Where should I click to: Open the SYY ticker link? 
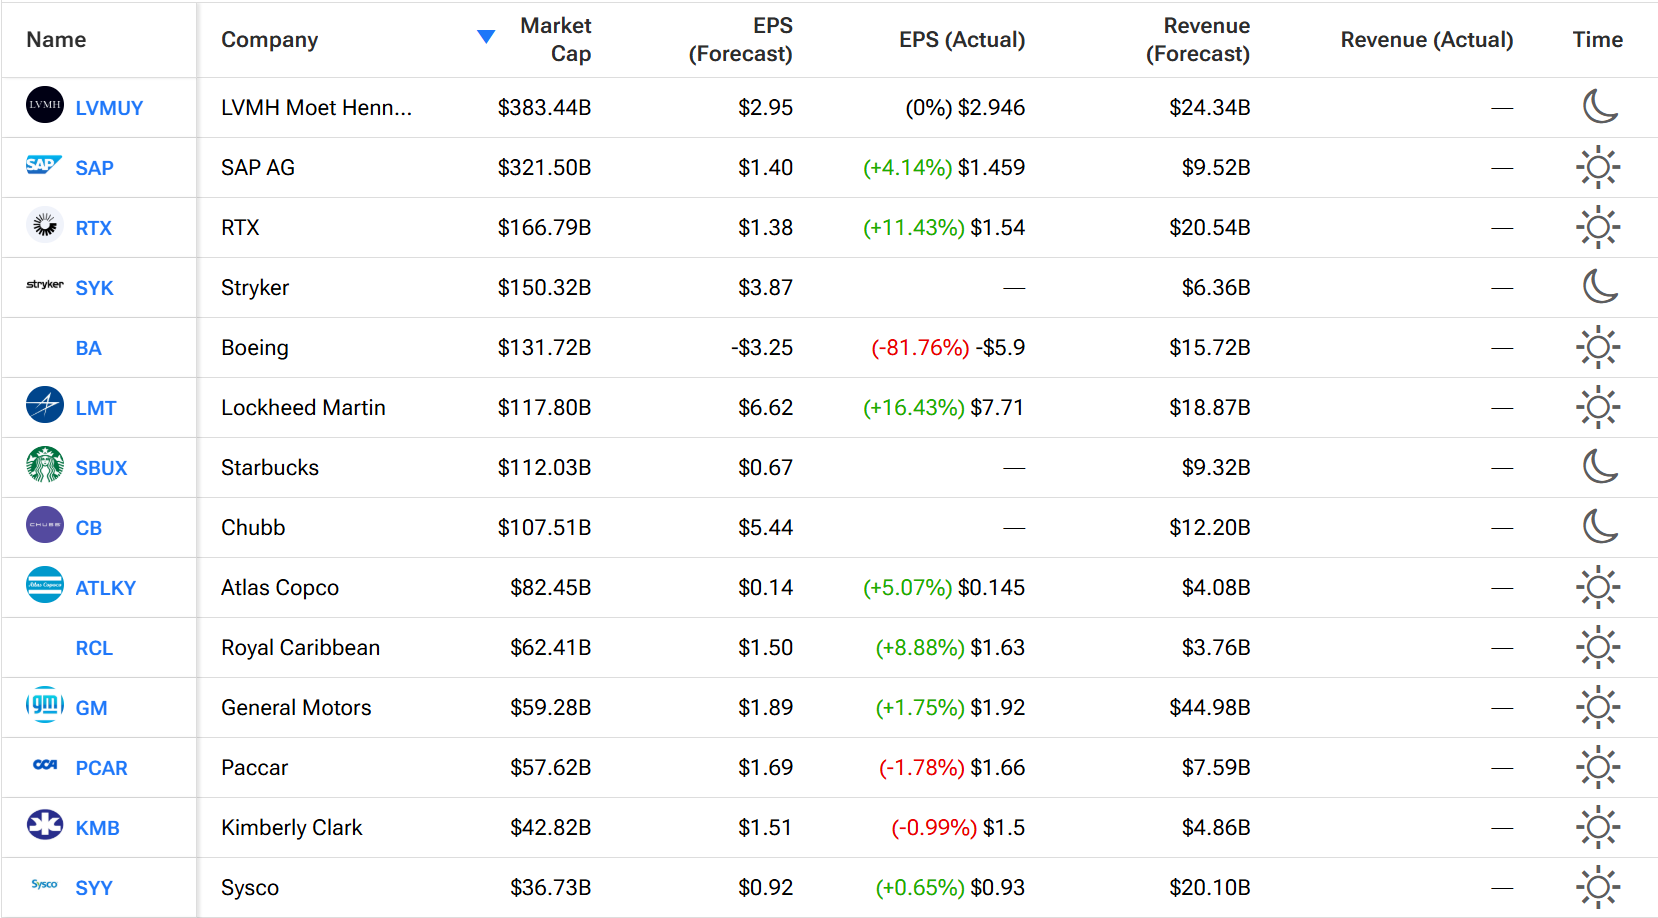[94, 888]
